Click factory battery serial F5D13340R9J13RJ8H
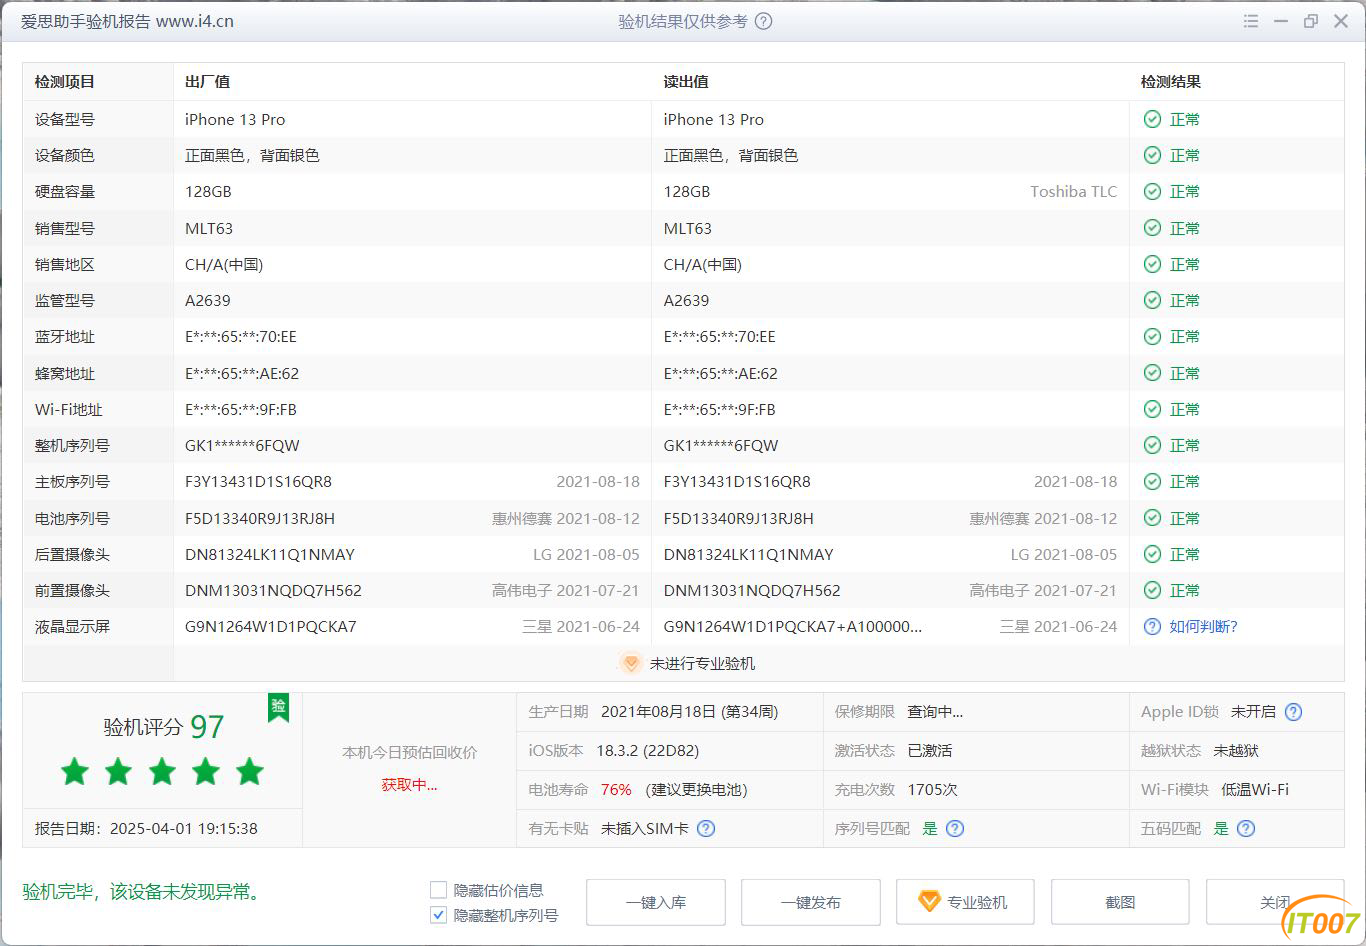Viewport: 1366px width, 946px height. click(260, 518)
